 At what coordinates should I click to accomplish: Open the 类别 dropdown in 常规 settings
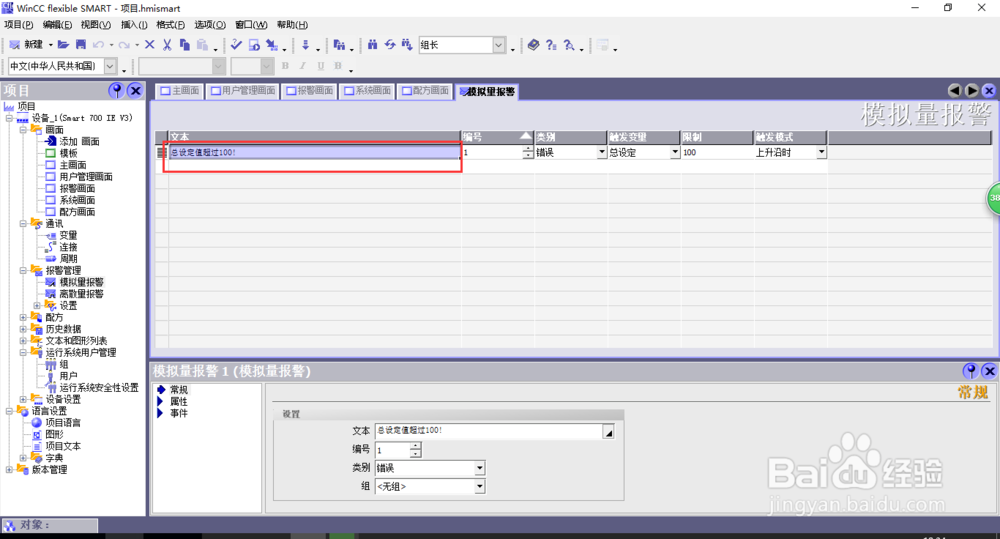point(480,468)
